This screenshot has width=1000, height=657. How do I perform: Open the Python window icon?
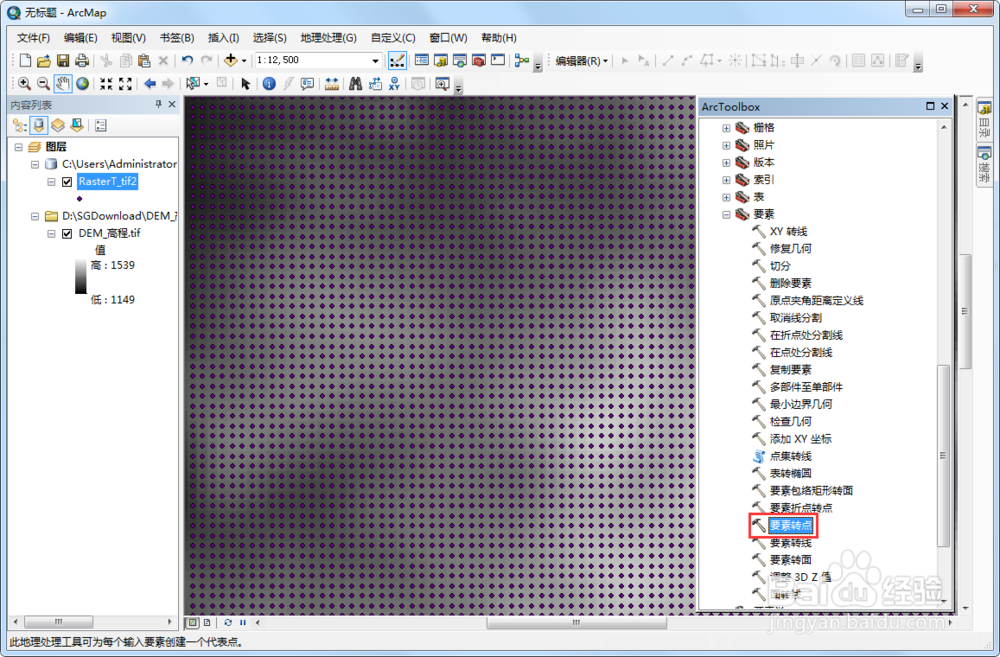(498, 61)
